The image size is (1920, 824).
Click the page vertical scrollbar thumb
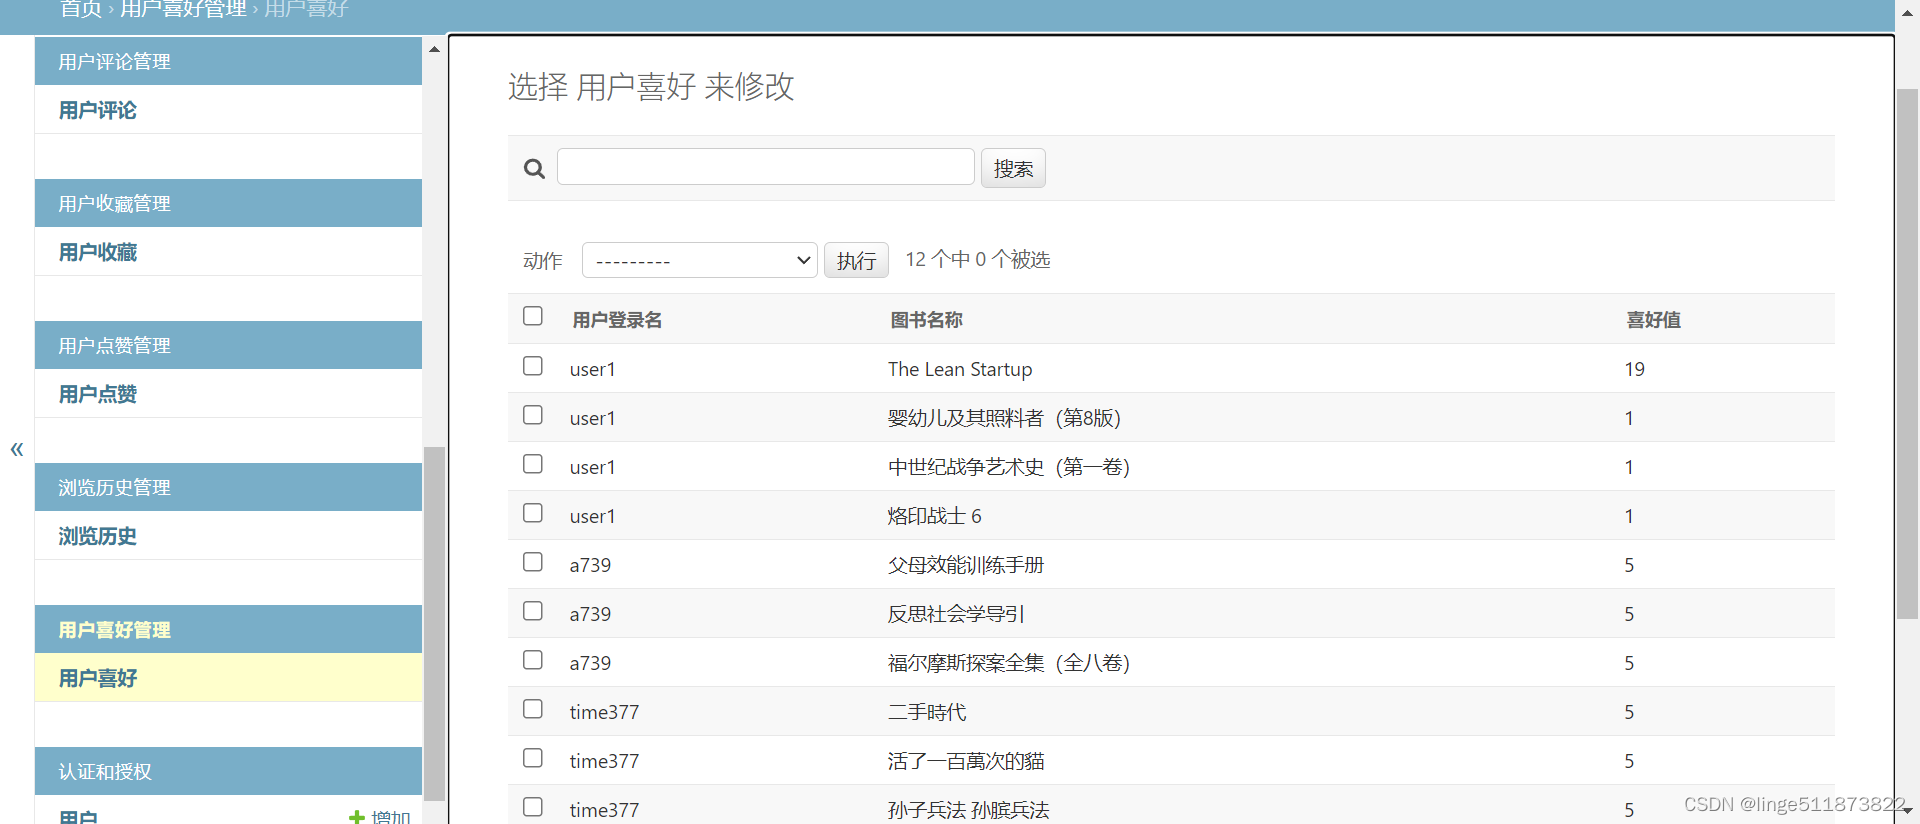click(1907, 354)
